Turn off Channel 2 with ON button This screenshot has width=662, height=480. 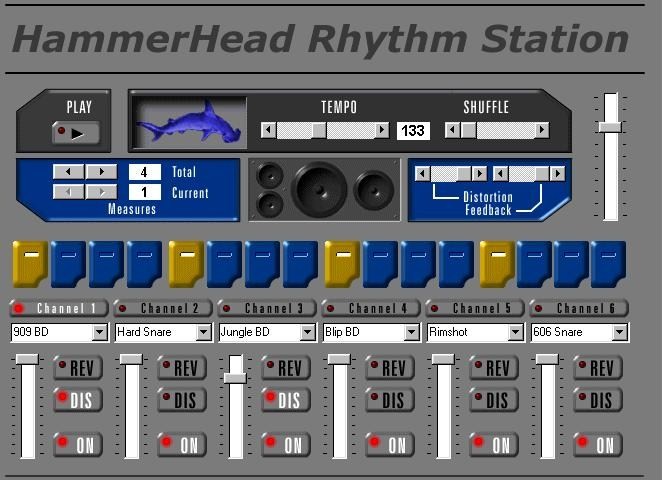tap(182, 445)
